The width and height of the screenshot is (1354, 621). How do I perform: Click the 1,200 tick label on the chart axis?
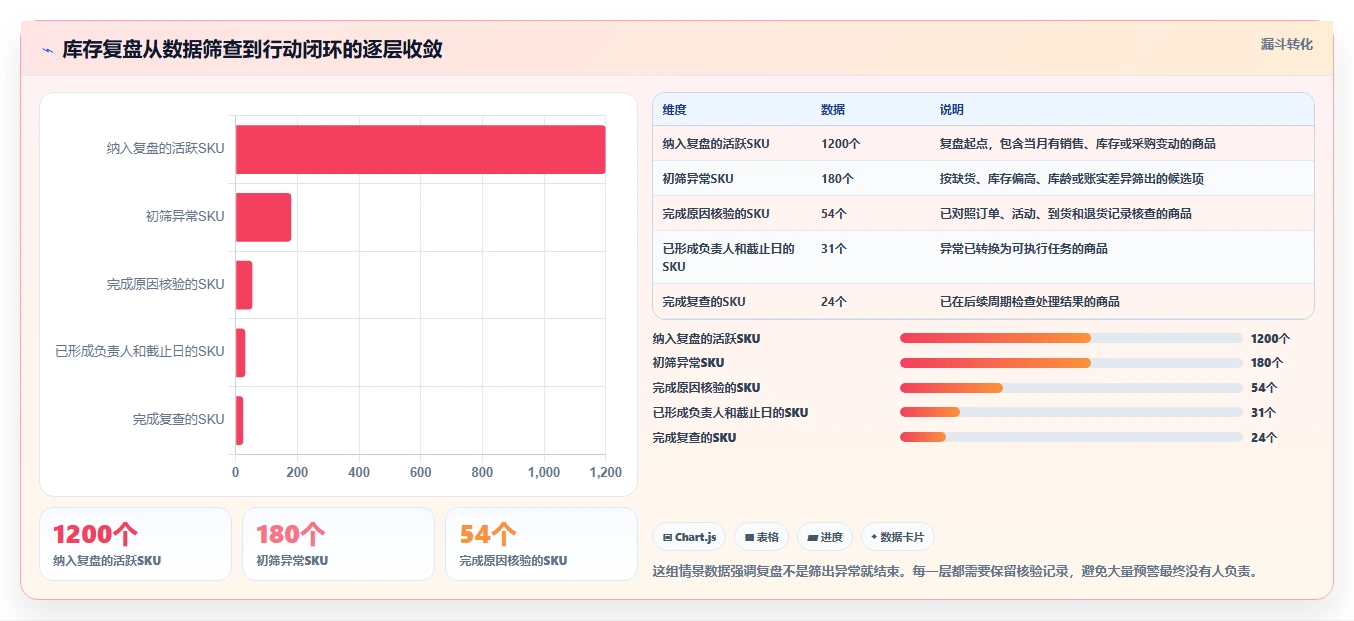point(605,472)
